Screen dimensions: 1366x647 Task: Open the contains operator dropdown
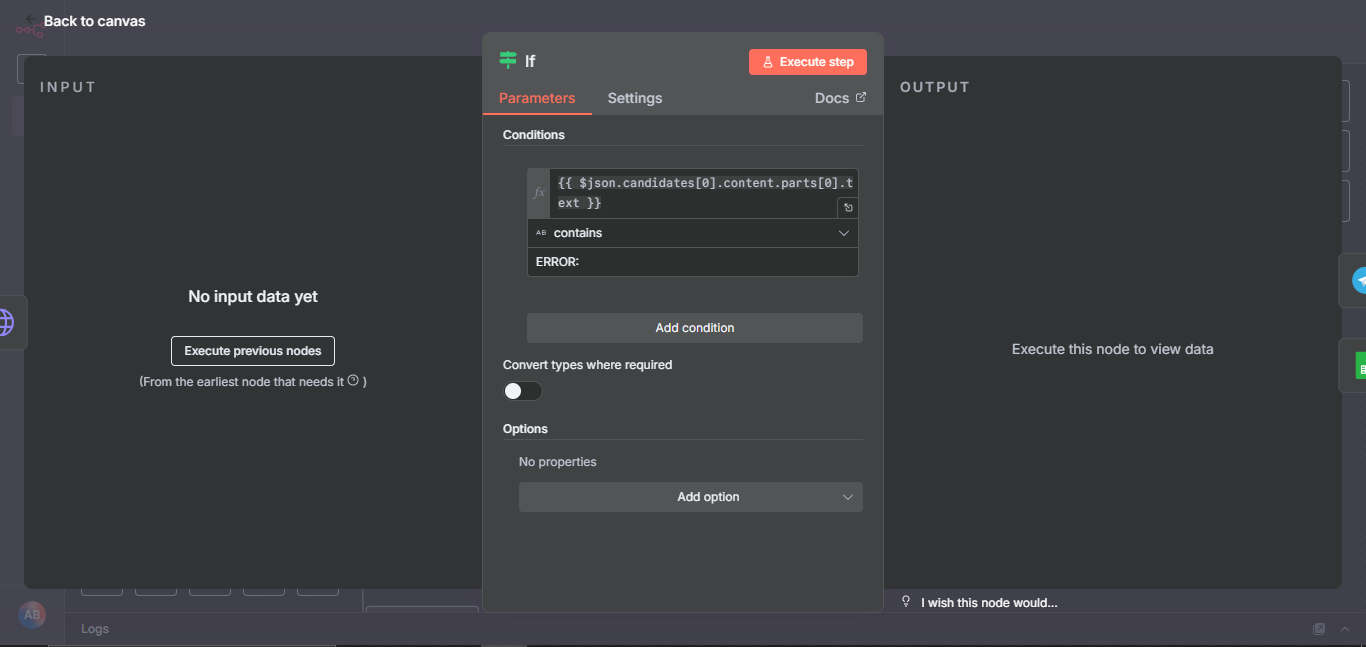click(693, 233)
